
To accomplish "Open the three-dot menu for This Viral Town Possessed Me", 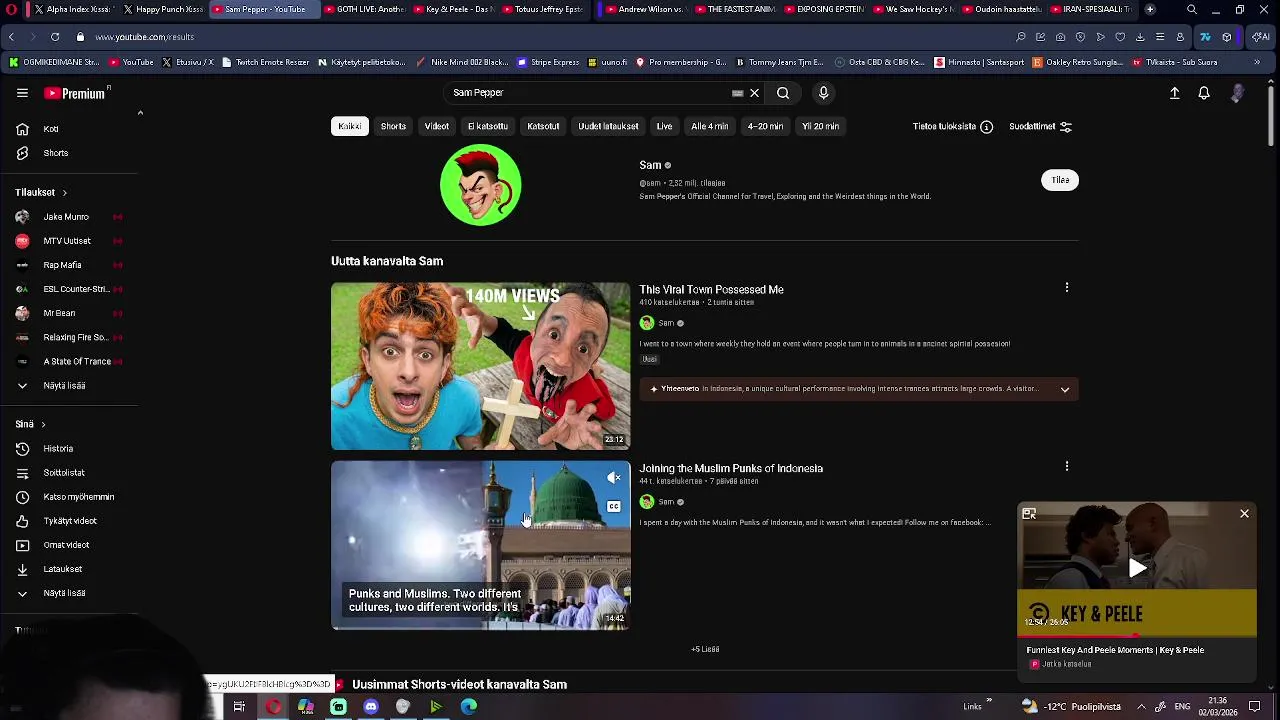I will [x=1067, y=288].
